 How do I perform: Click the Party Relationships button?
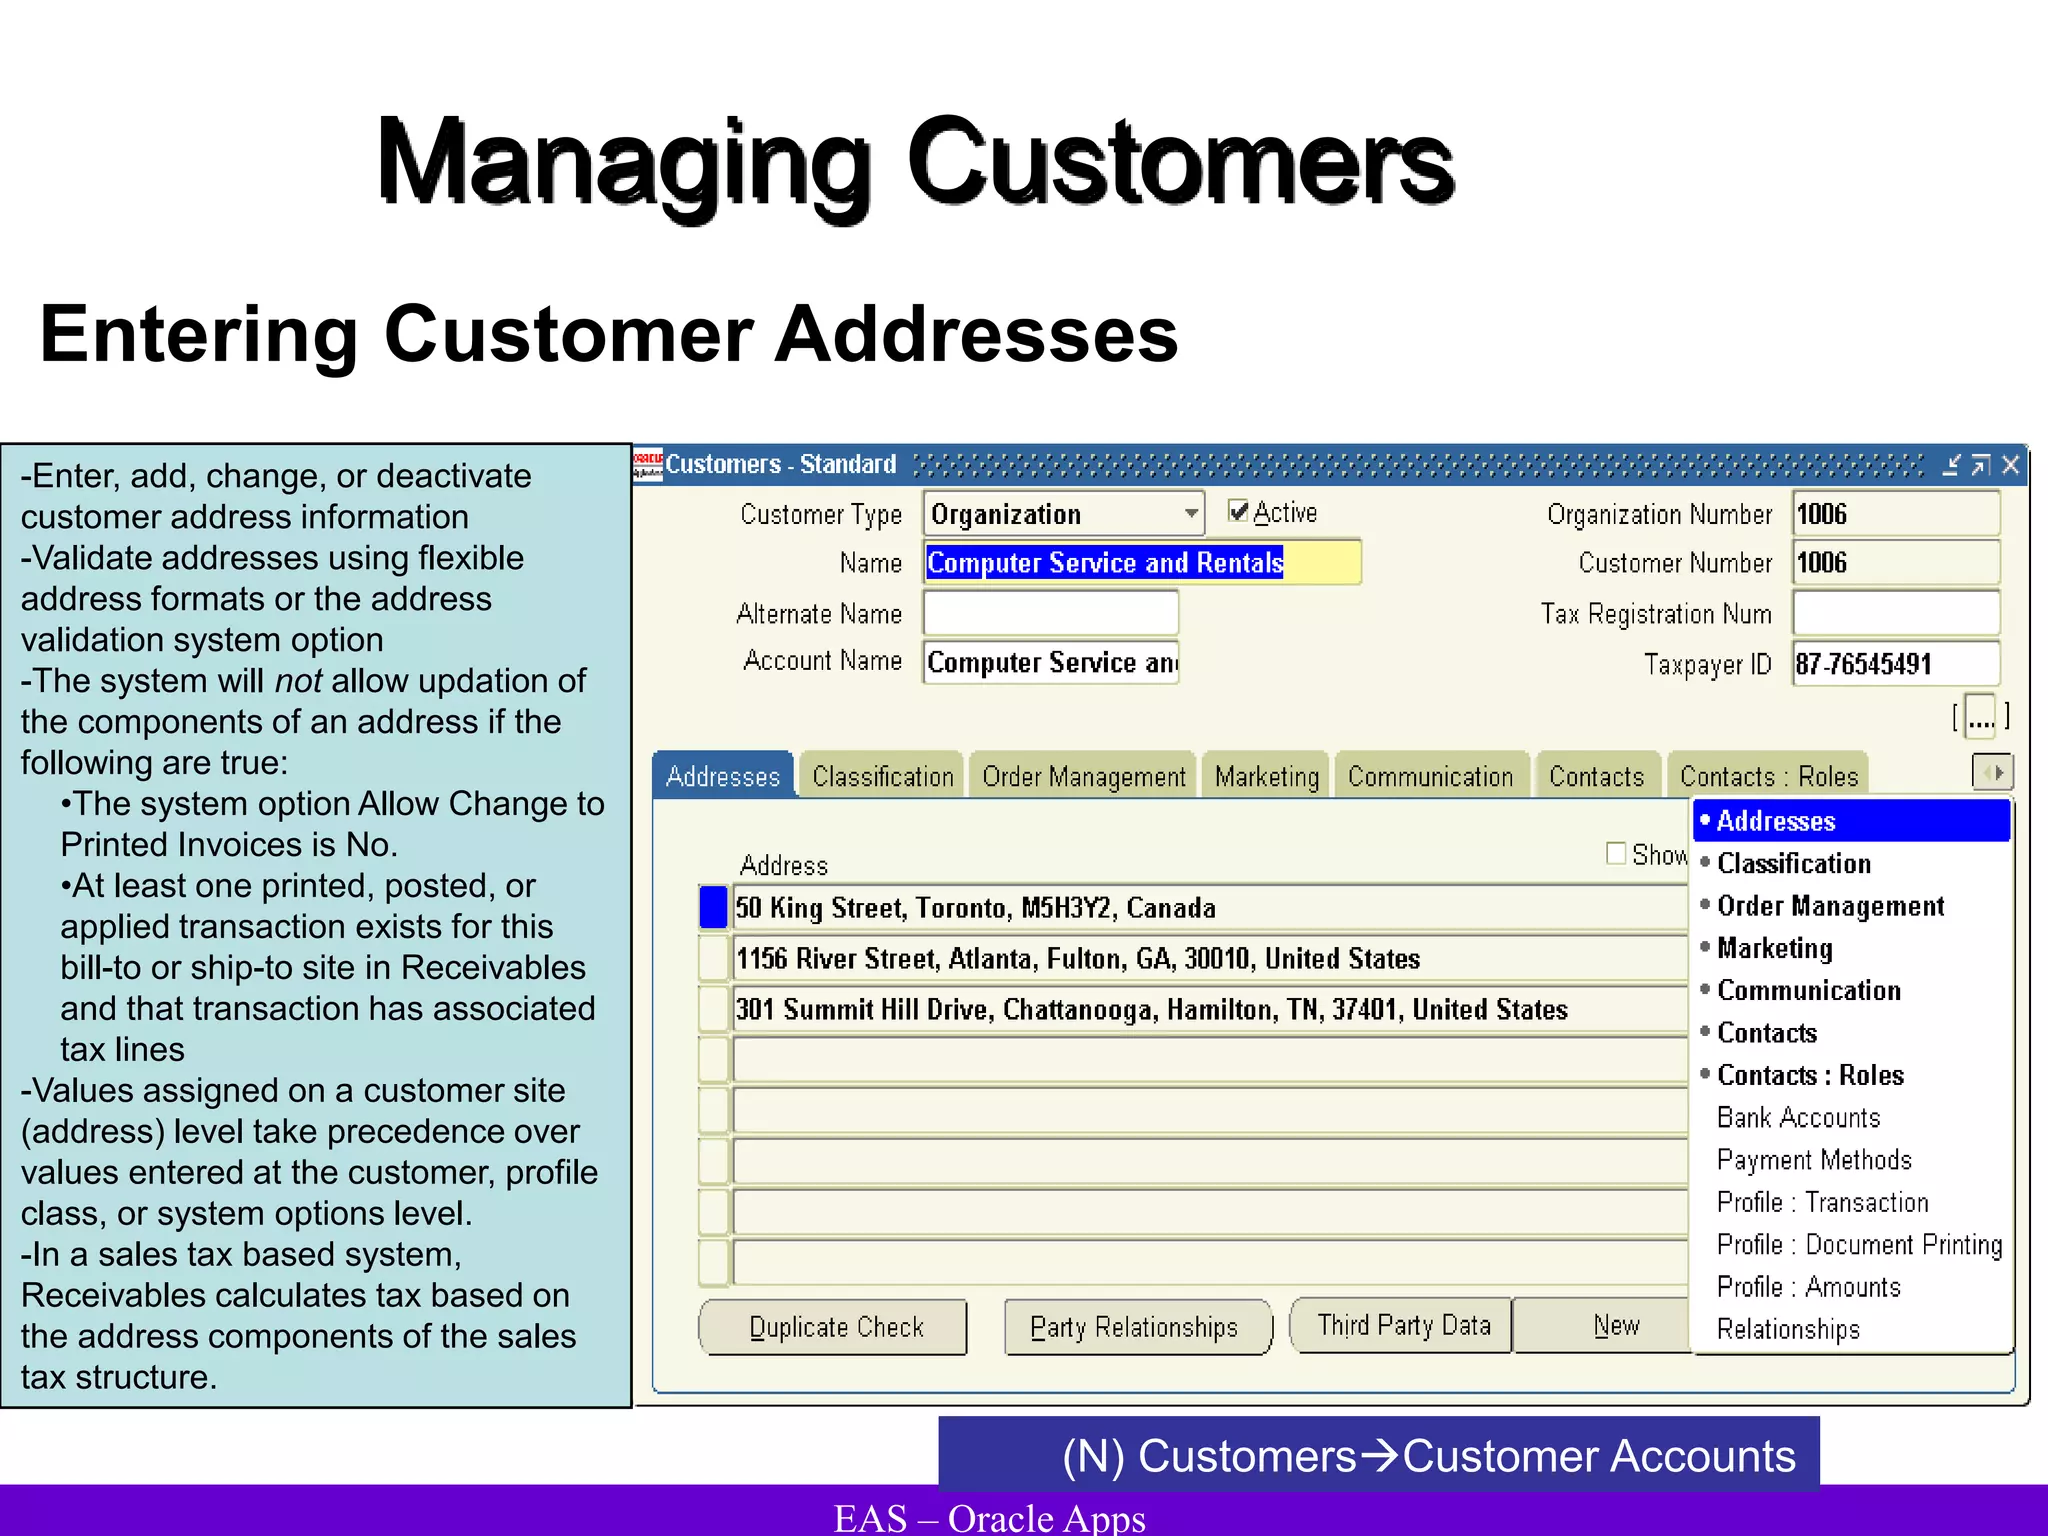coord(1137,1327)
